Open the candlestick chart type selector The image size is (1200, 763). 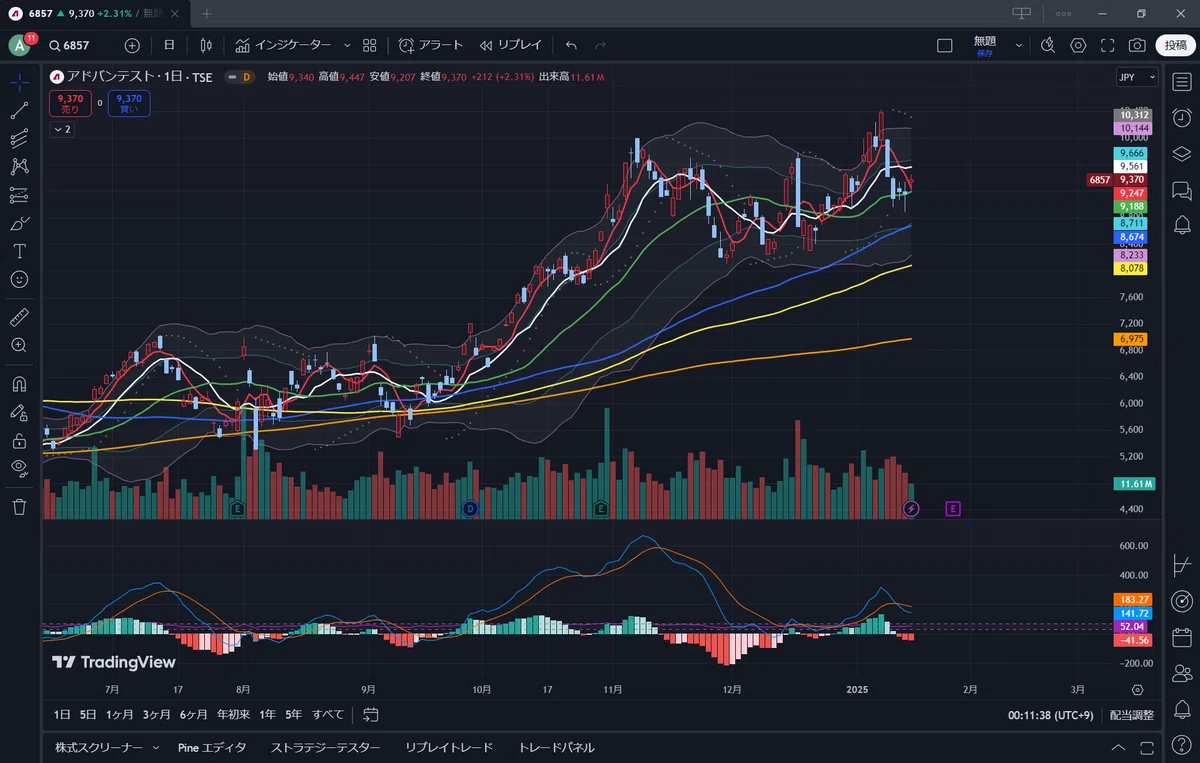point(206,45)
